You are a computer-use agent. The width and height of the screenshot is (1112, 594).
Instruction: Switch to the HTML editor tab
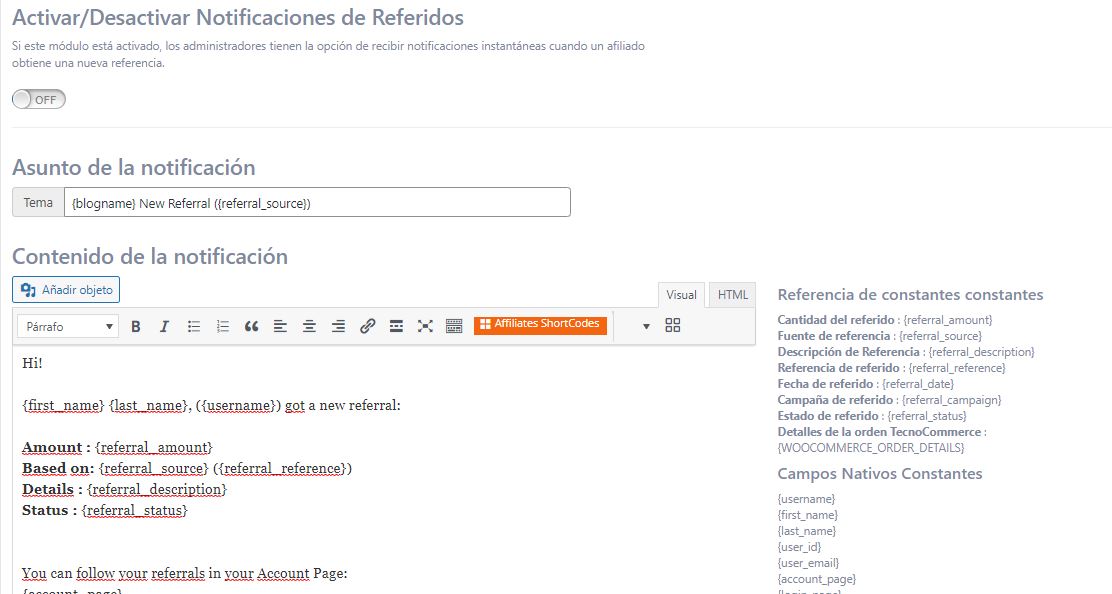point(733,295)
